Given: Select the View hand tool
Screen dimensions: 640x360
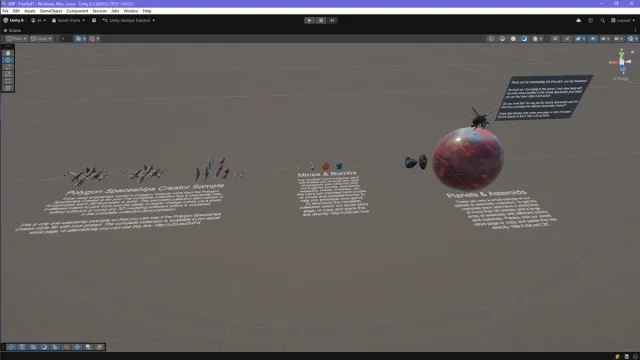Looking at the screenshot, I should 8,53.
